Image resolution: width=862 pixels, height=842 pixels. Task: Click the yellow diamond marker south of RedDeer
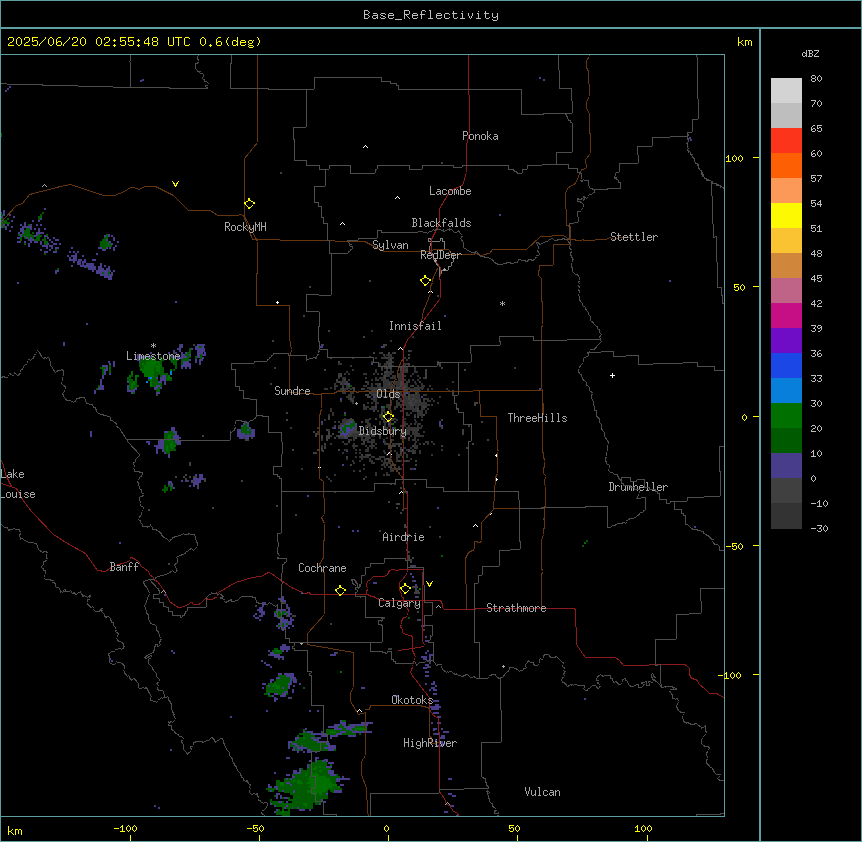click(x=426, y=281)
